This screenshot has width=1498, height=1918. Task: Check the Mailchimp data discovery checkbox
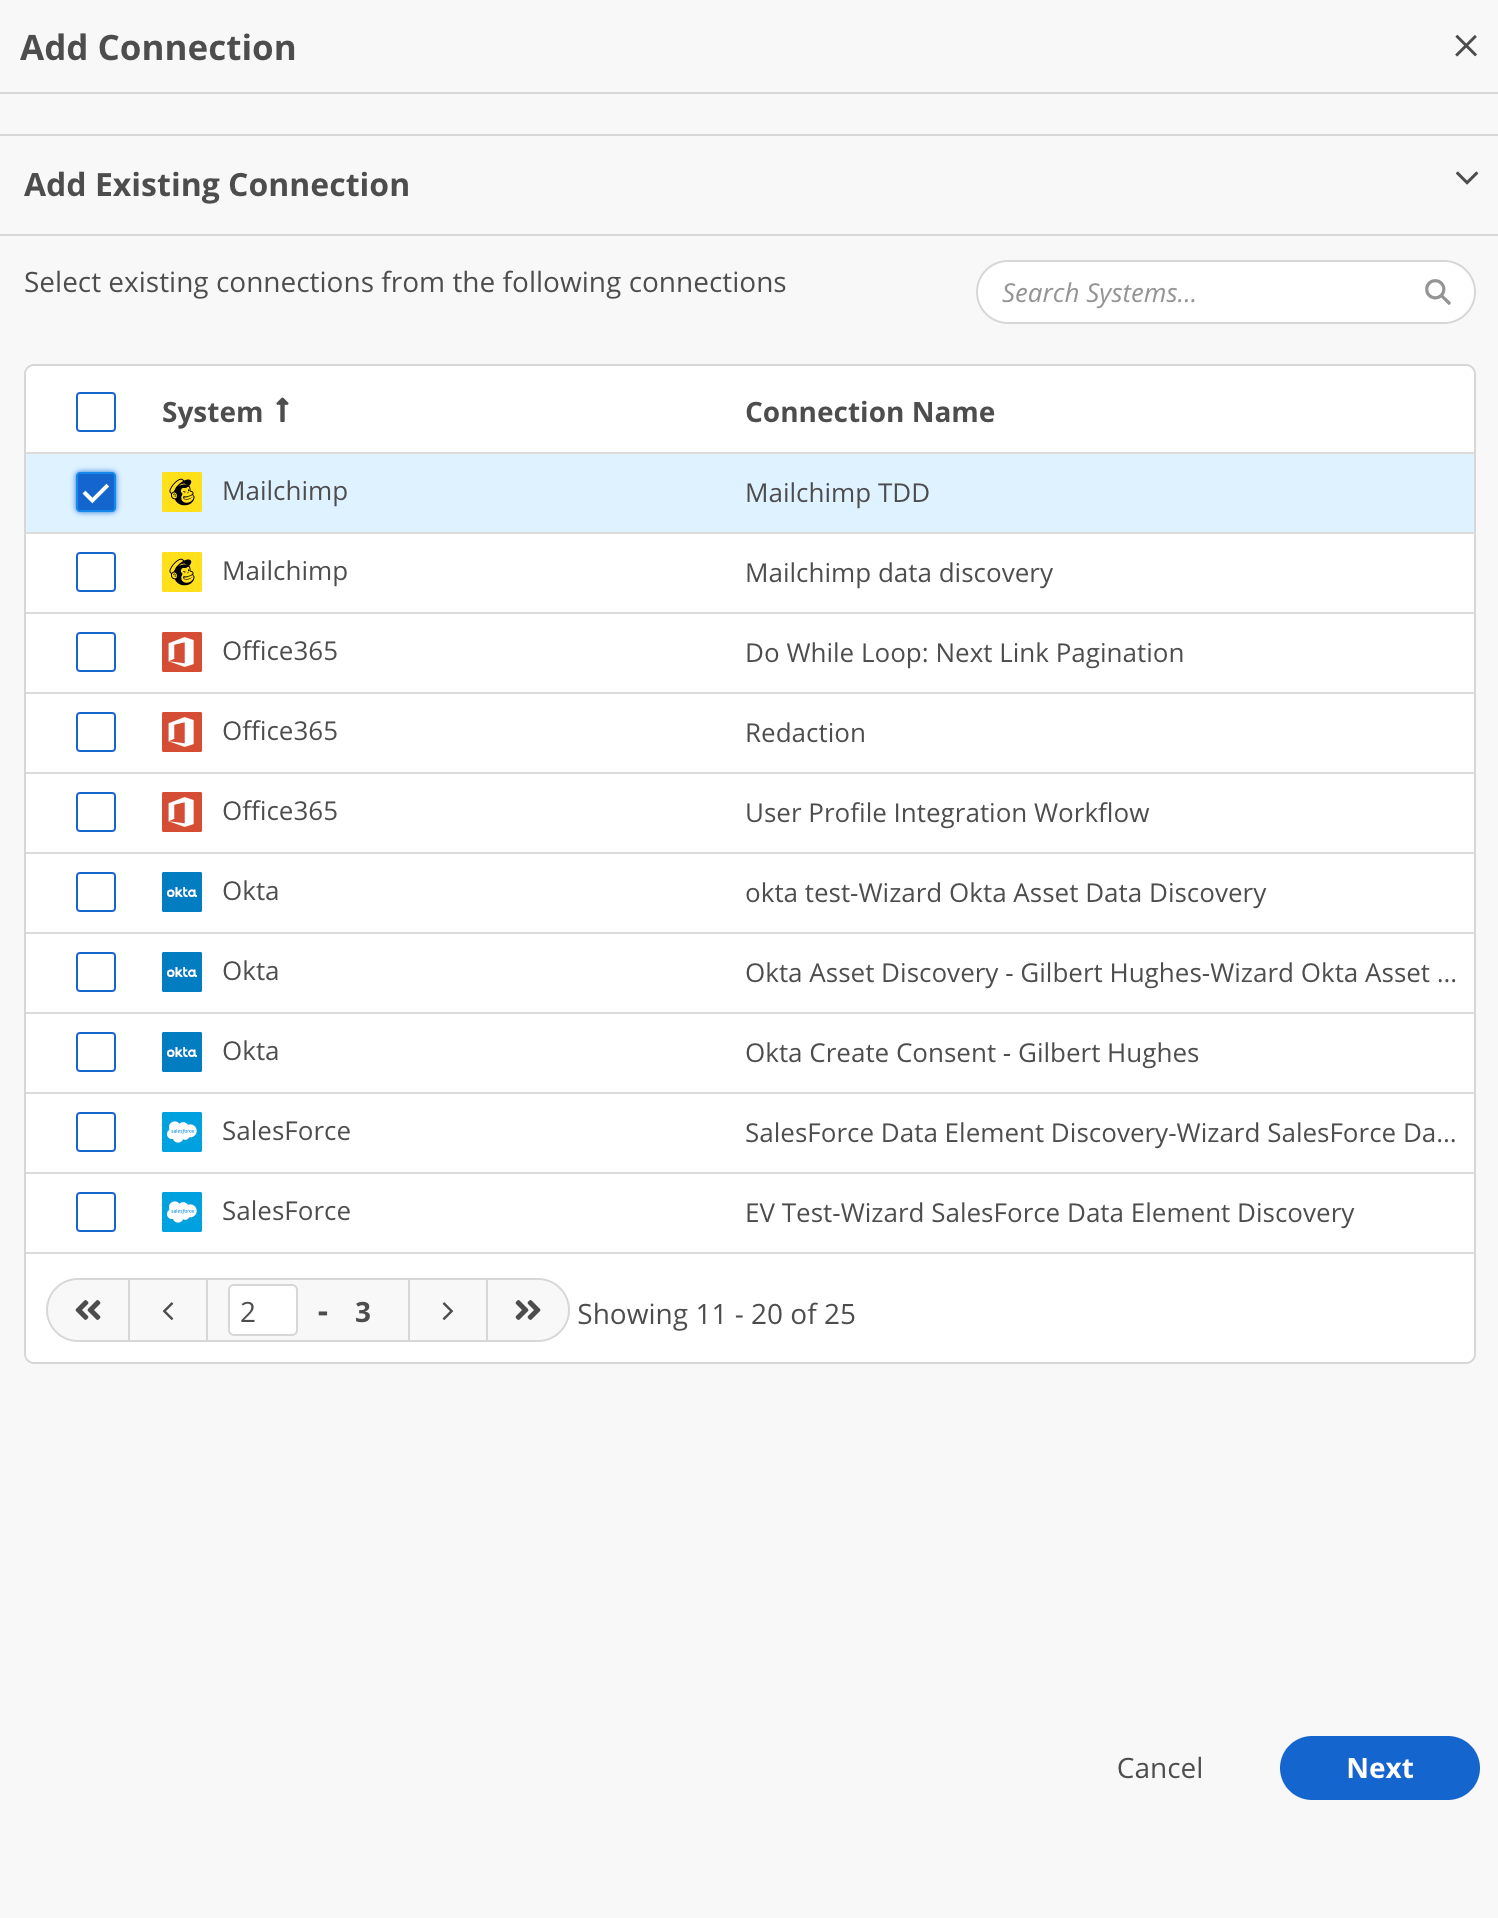[96, 572]
